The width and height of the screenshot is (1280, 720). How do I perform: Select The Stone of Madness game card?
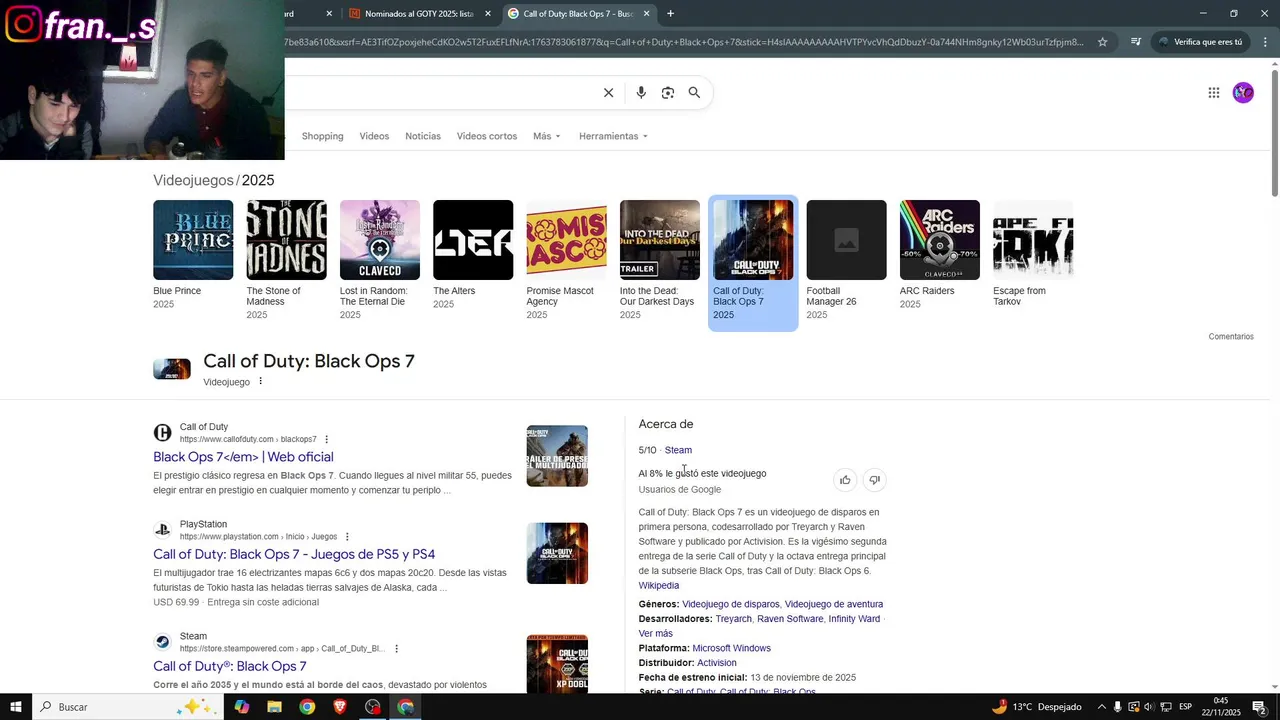[286, 260]
